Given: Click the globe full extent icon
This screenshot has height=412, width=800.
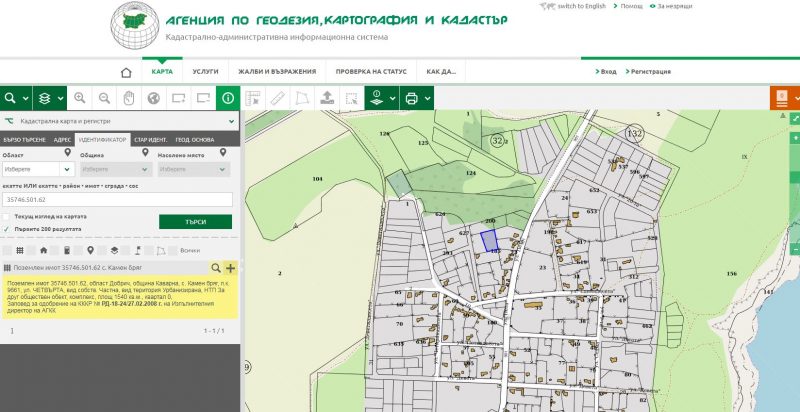Looking at the screenshot, I should (154, 98).
